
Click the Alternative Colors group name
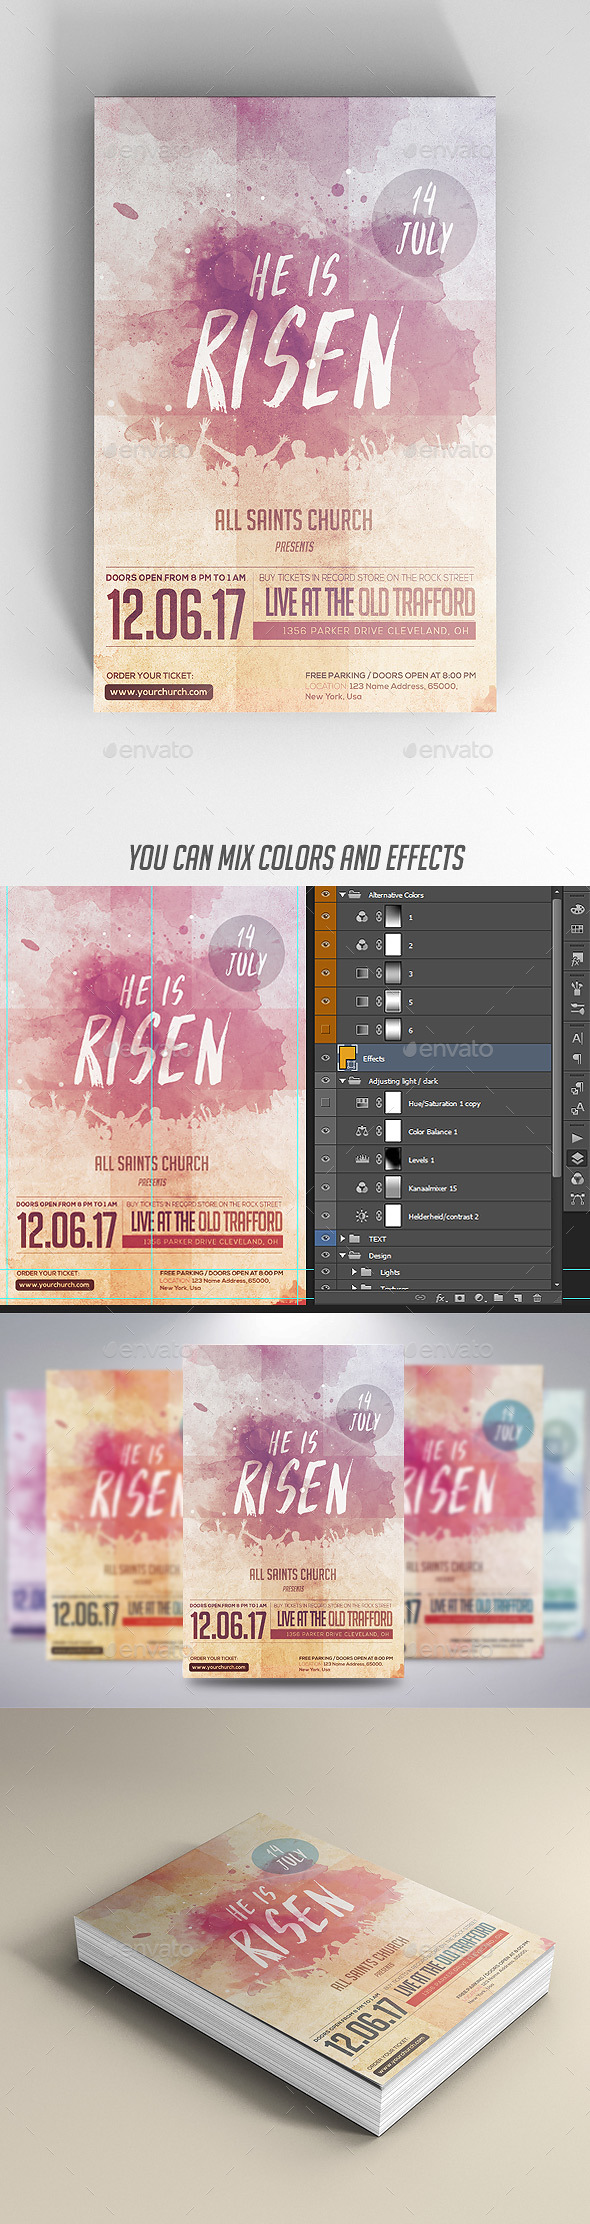[396, 895]
